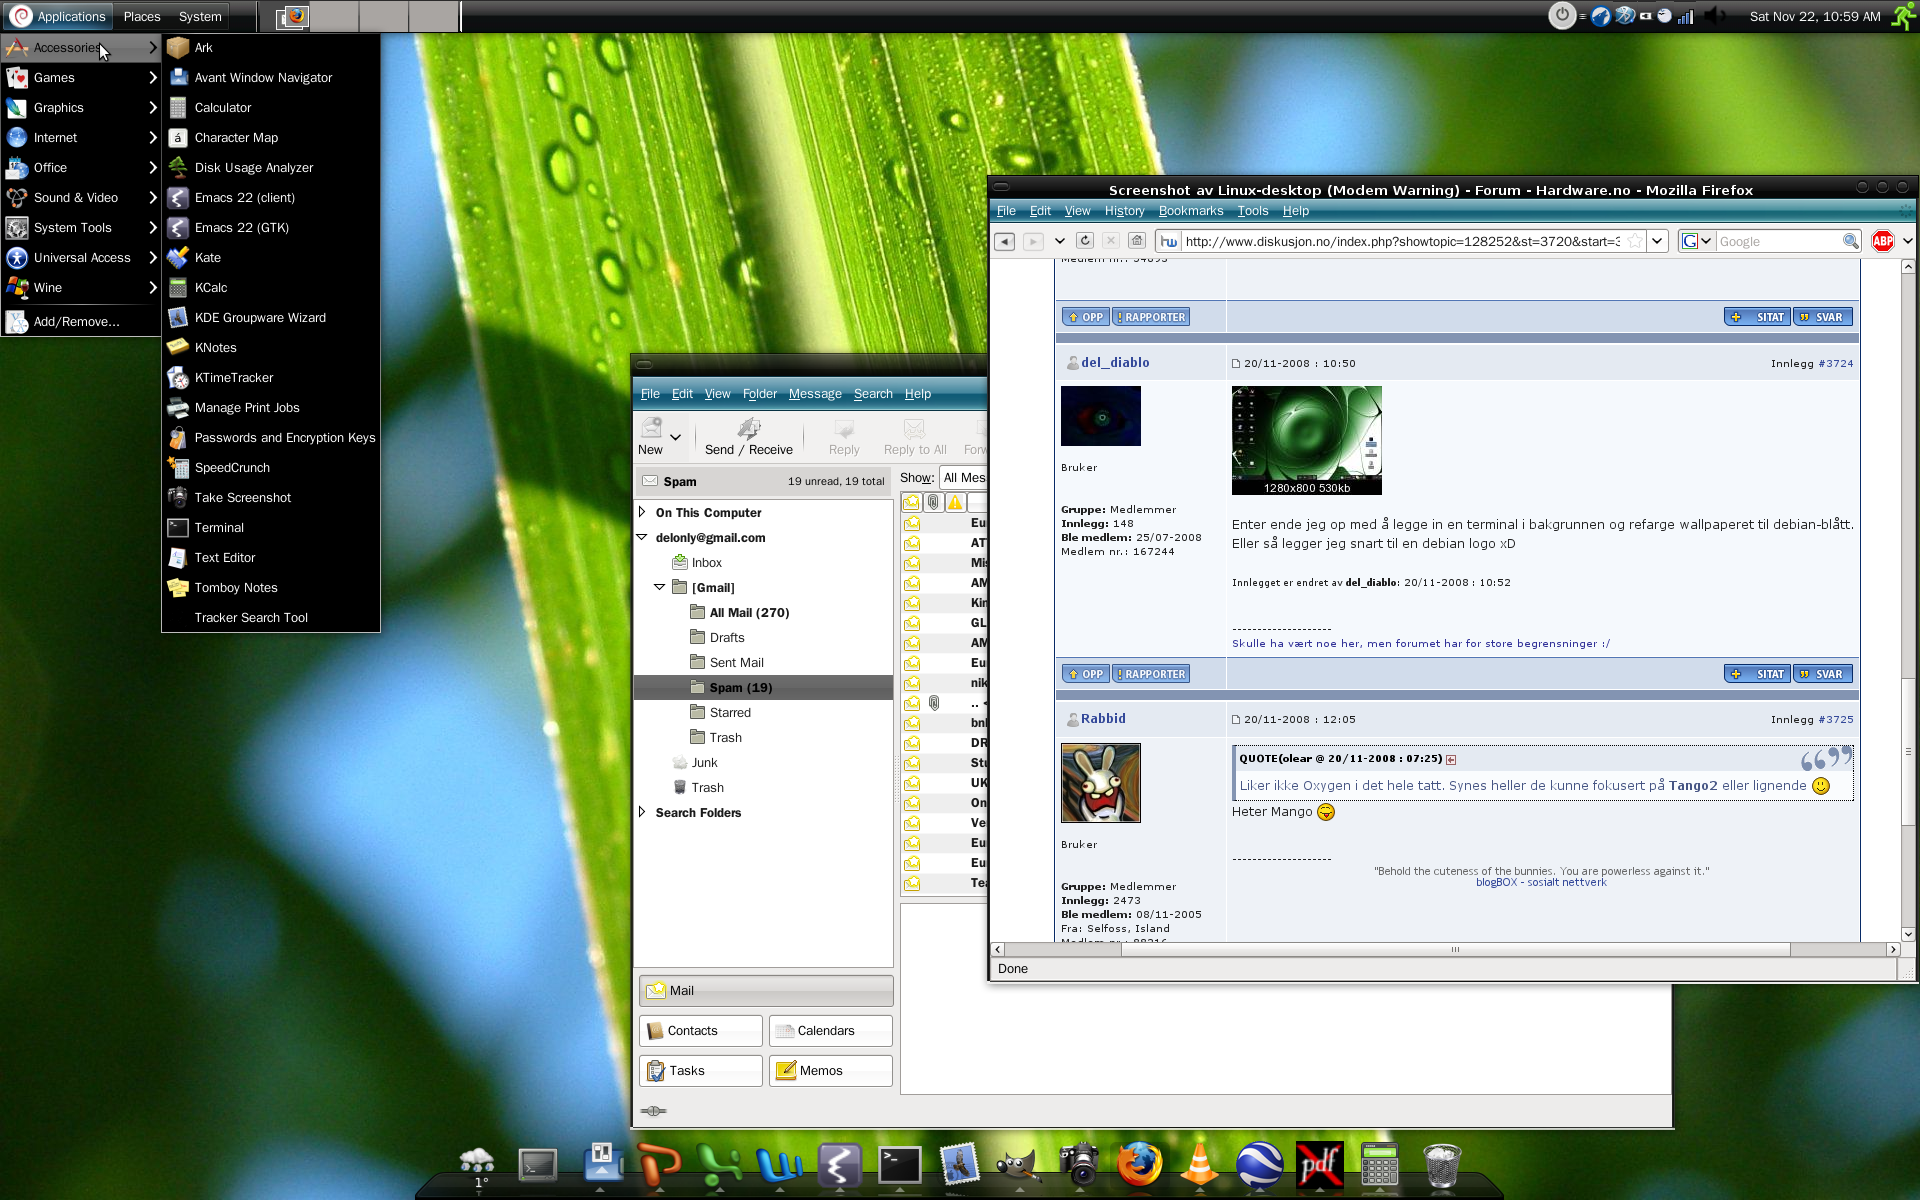Click the Adblock Plus ABP icon
The width and height of the screenshot is (1920, 1200).
coord(1883,241)
